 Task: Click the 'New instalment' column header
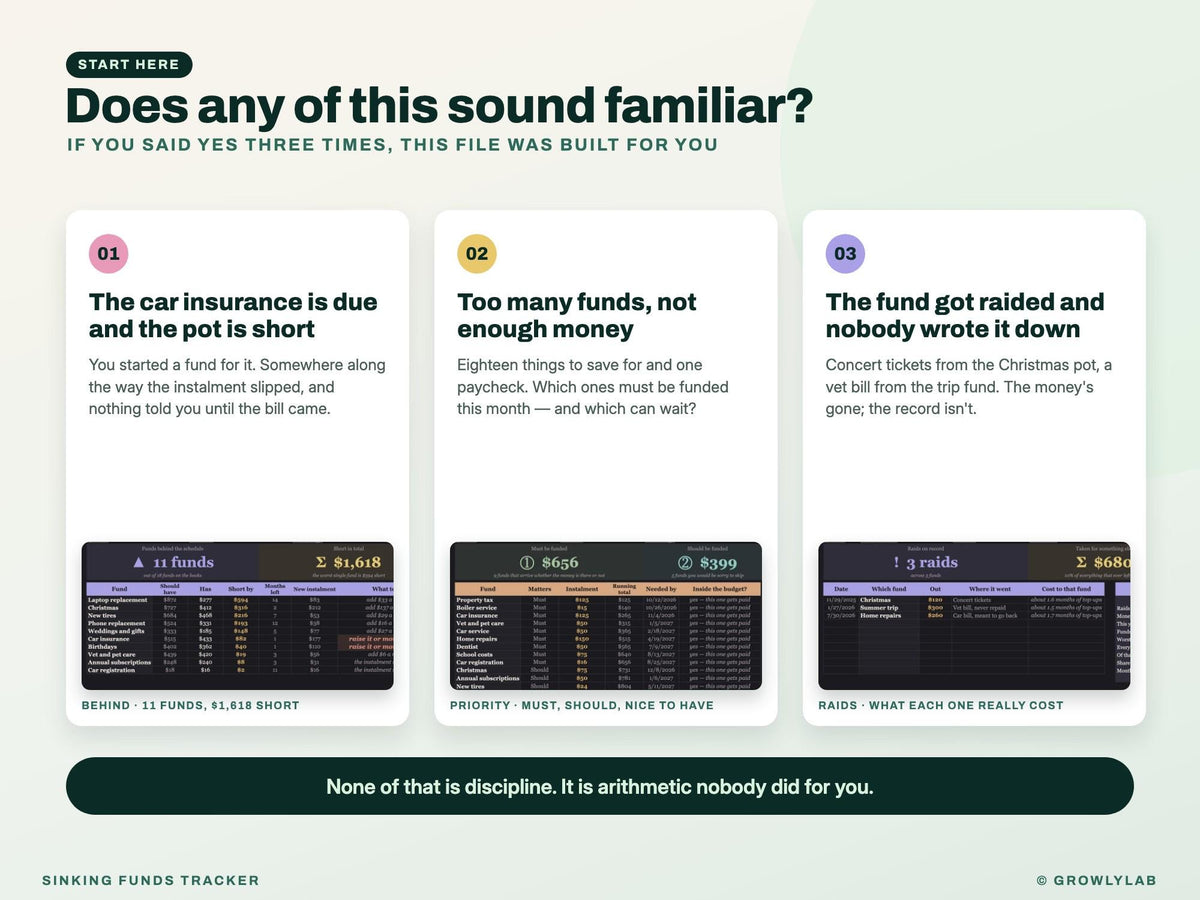(x=314, y=589)
